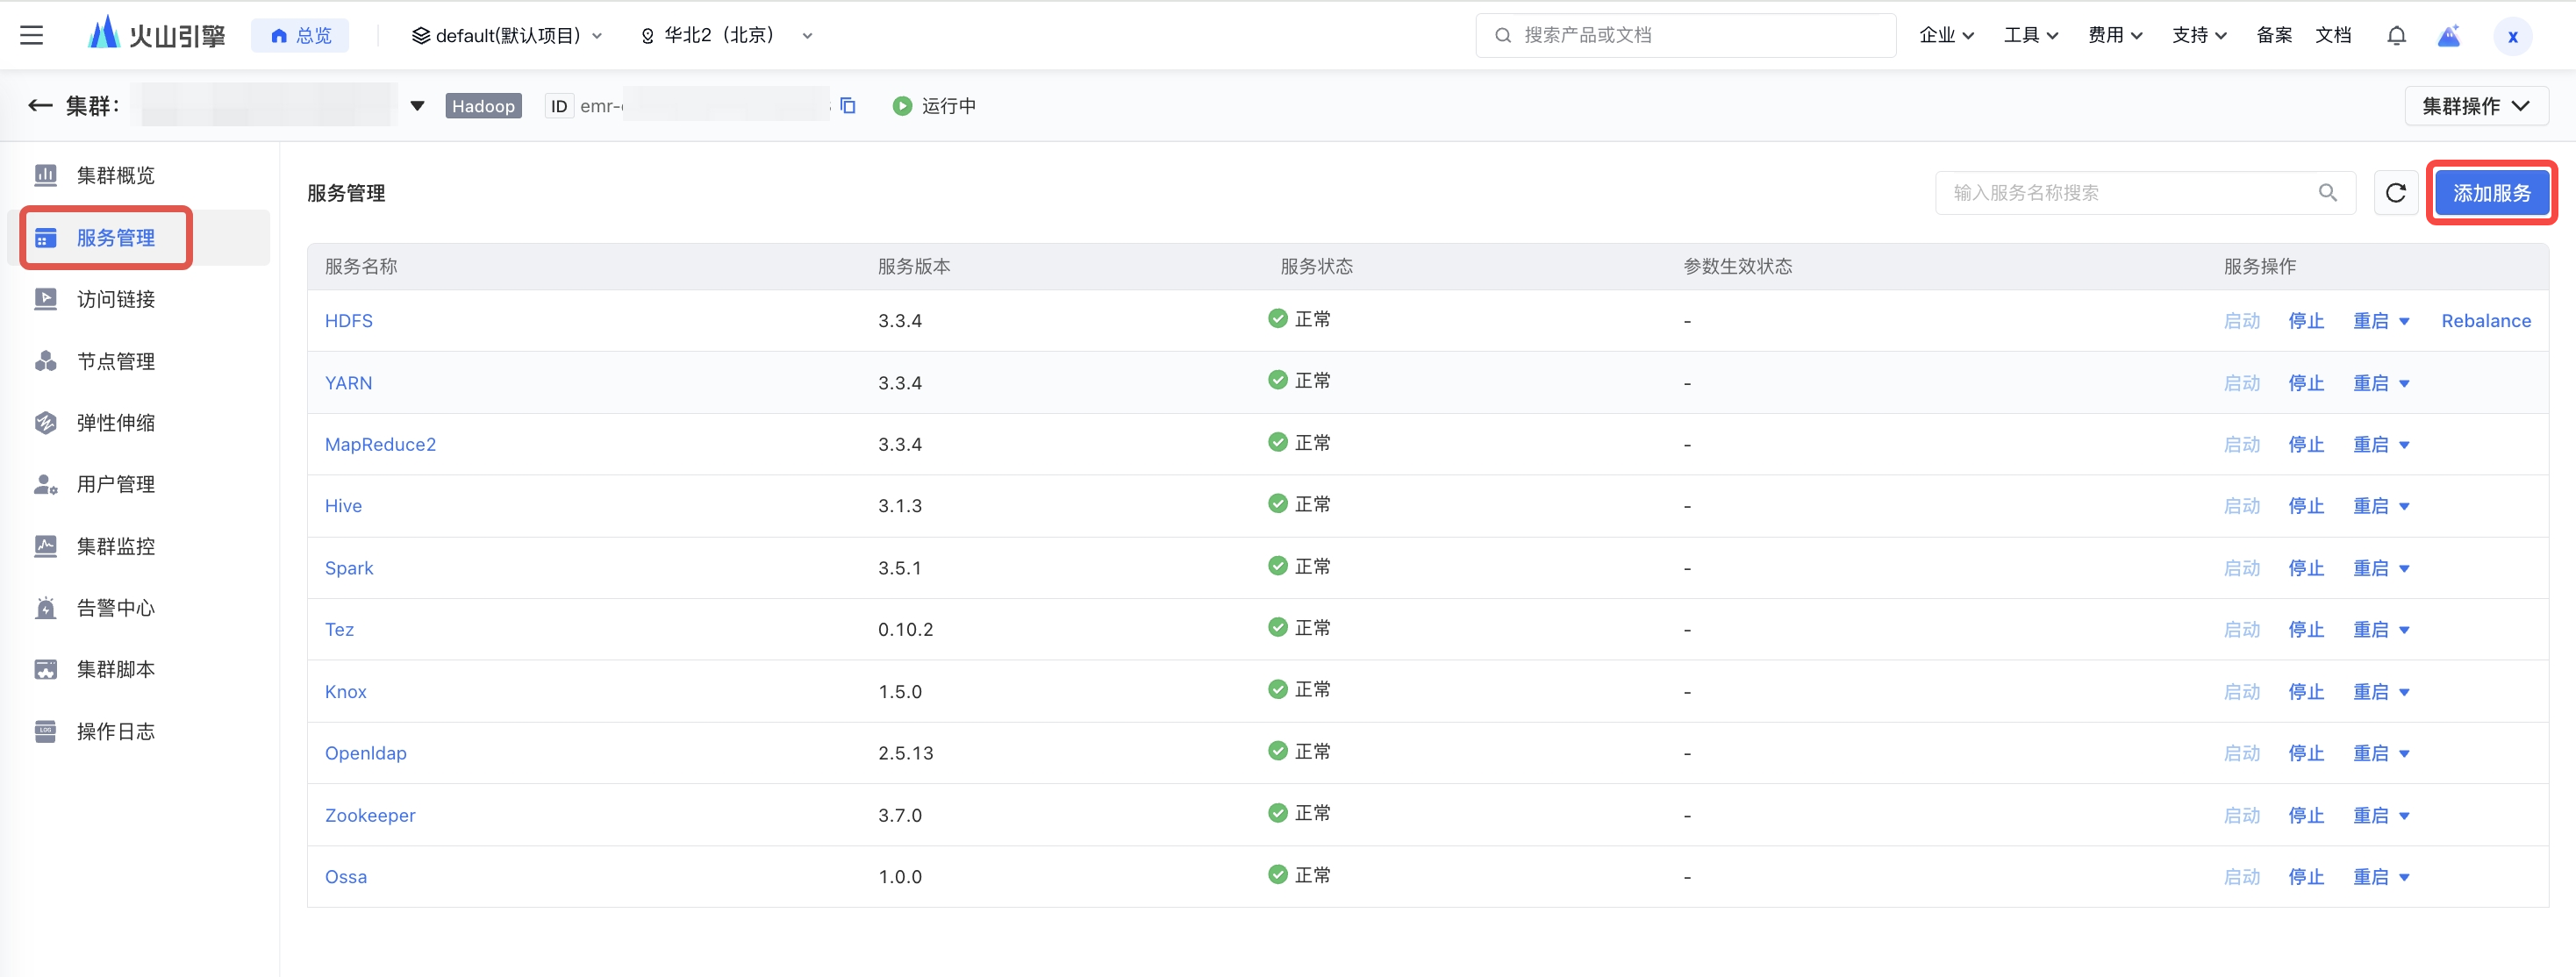This screenshot has width=2576, height=977.
Task: Open the 支持 menu
Action: tap(2199, 36)
